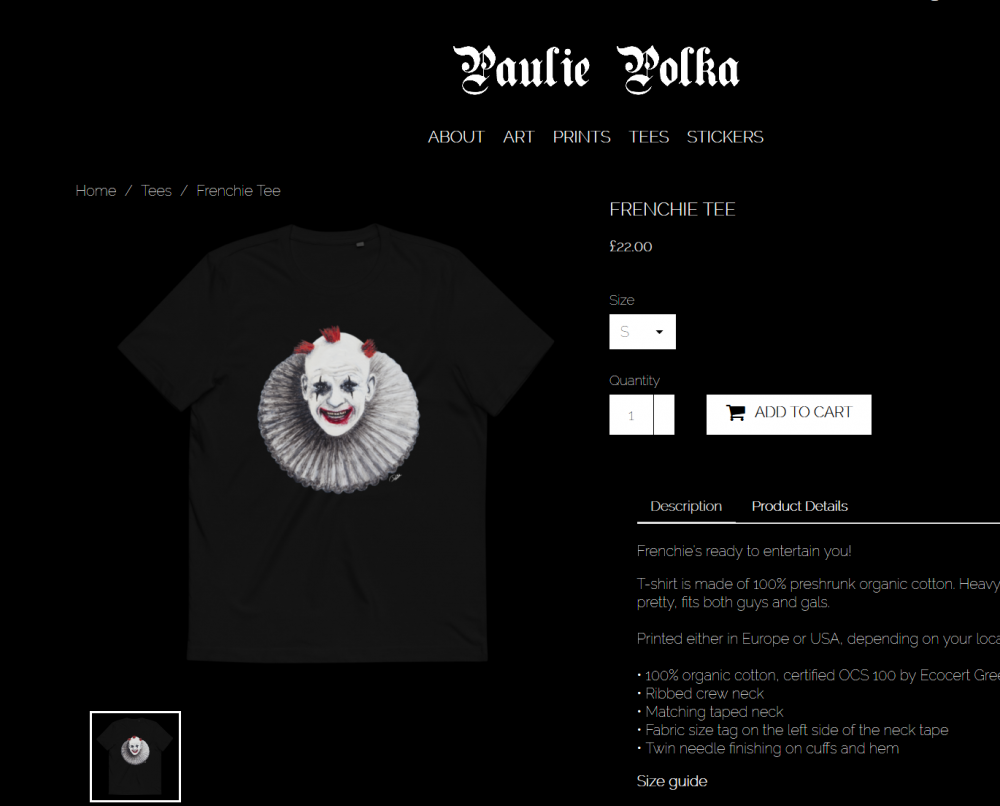Click the main Frenchie Tee product image
1000x806 pixels.
click(x=336, y=443)
